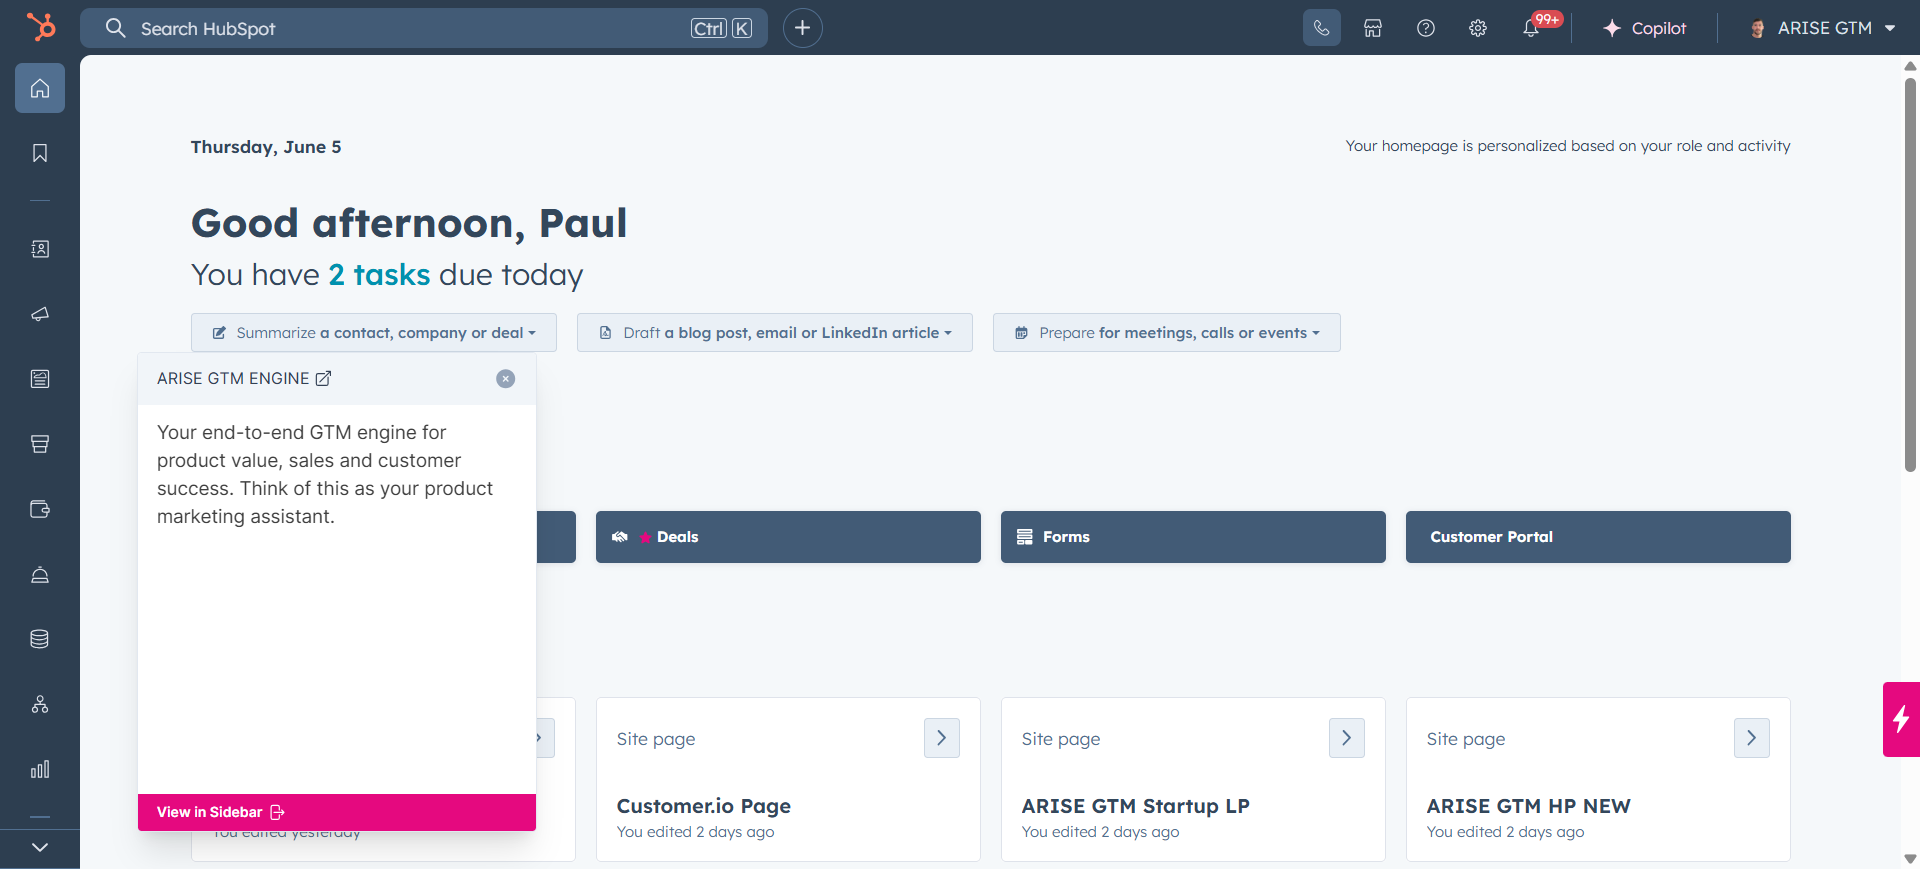
Task: Open Data management database icon in sidebar
Action: pos(40,639)
